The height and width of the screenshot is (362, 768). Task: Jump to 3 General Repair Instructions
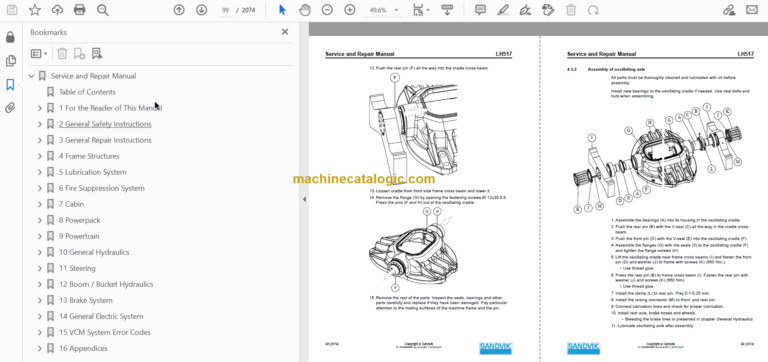tap(105, 140)
